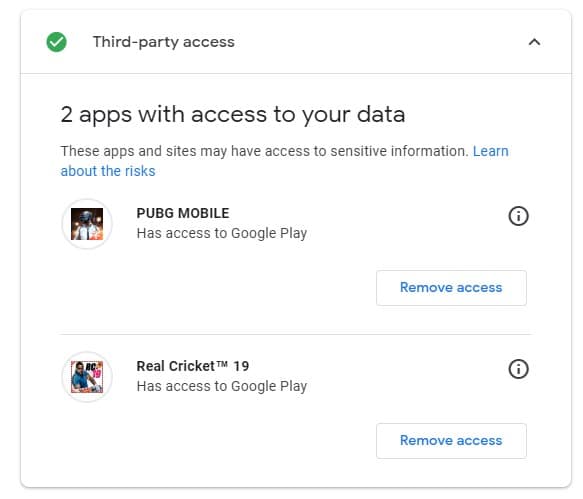Screen dimensions: 583x499
Task: Click the PUBG MOBILE app icon
Action: [87, 224]
